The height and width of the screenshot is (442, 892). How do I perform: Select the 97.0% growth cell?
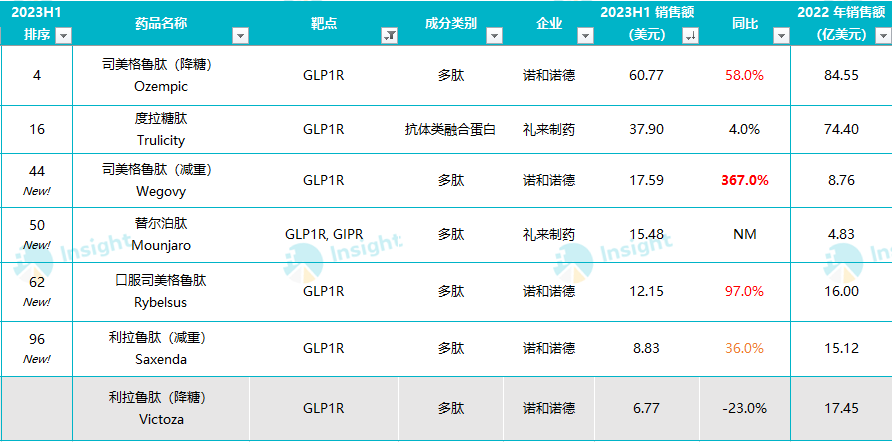(x=745, y=291)
